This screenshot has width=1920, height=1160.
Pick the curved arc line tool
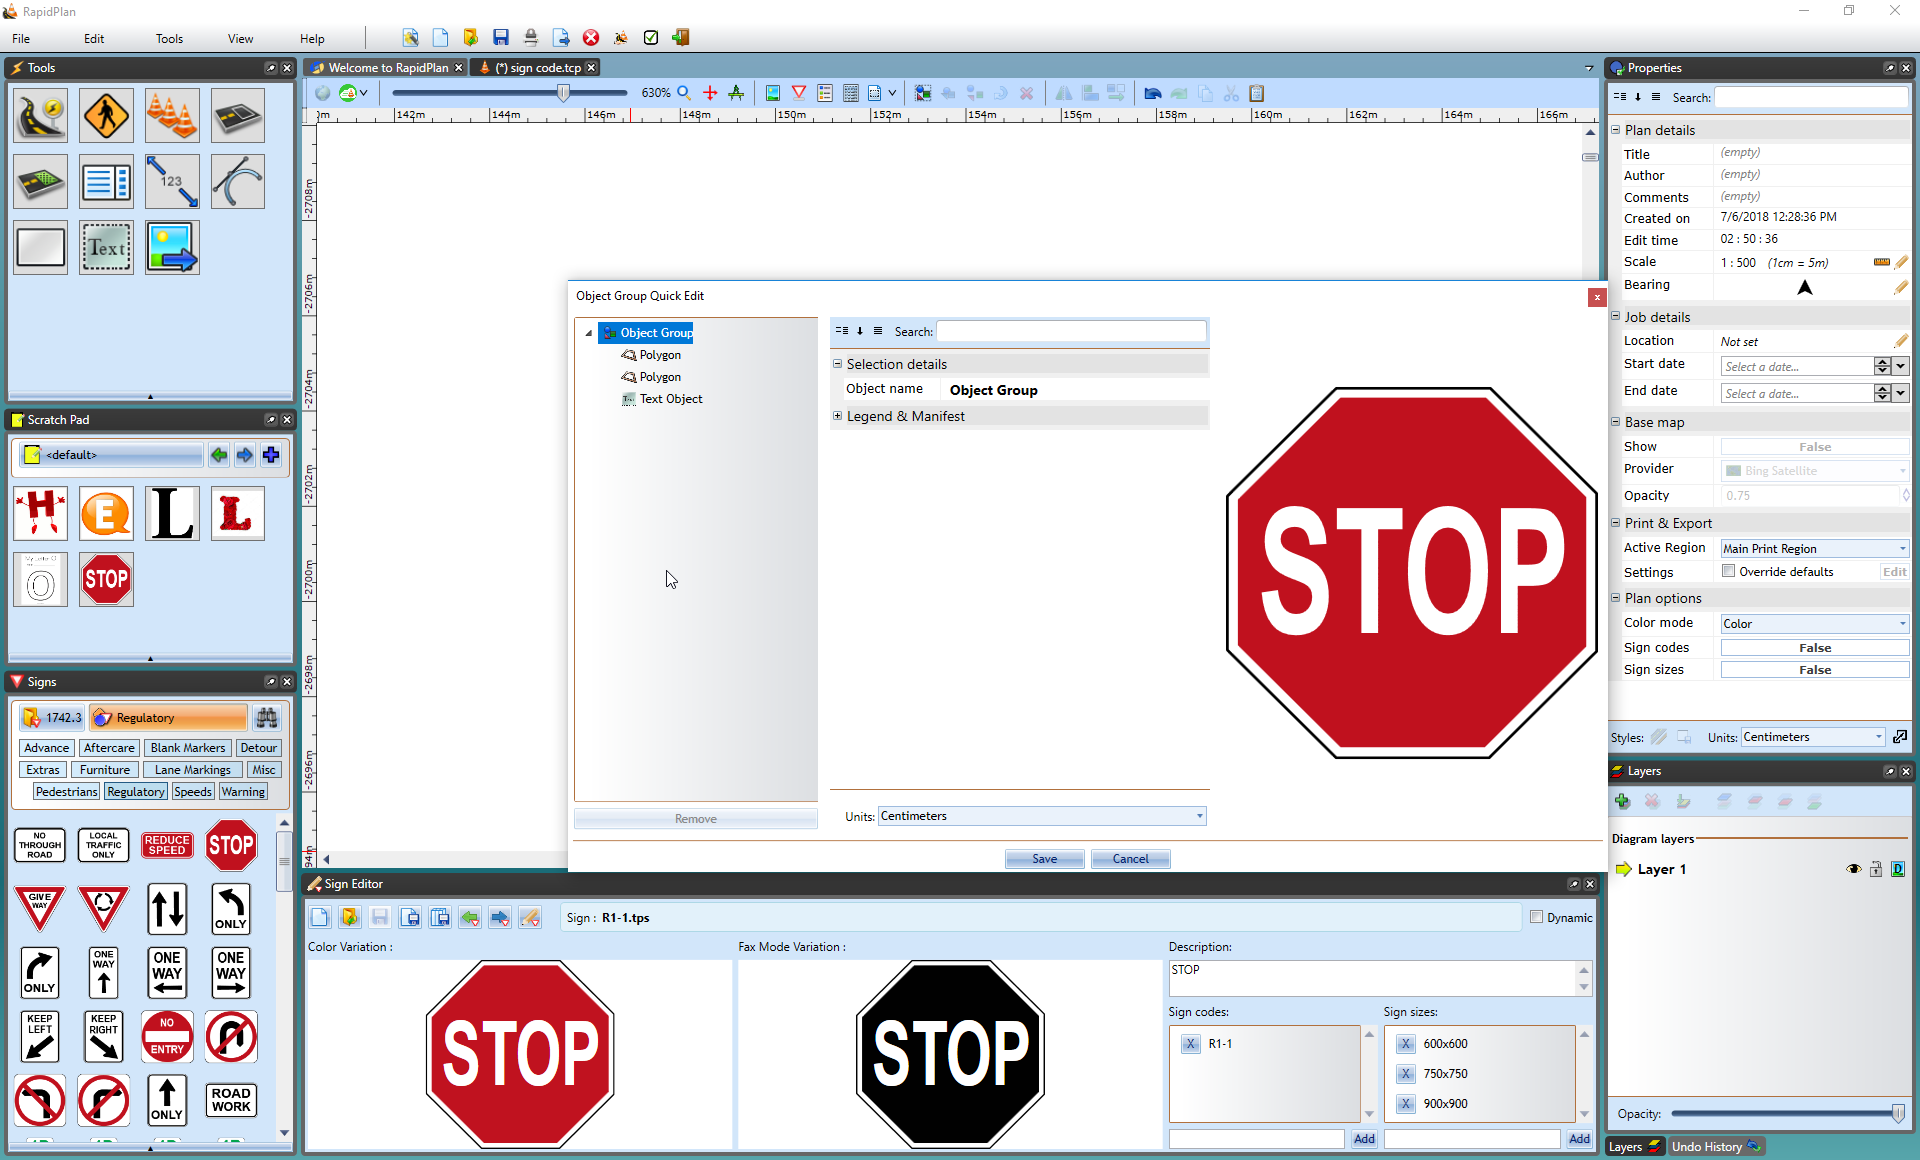238,182
